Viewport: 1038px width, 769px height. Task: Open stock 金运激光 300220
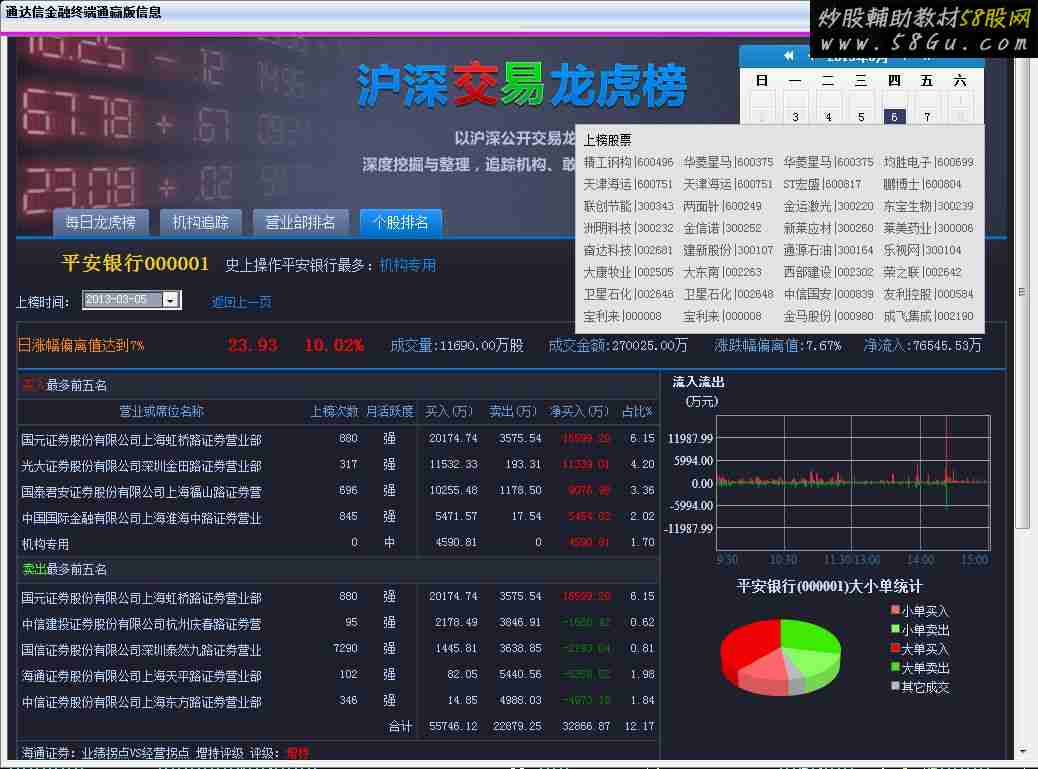828,206
